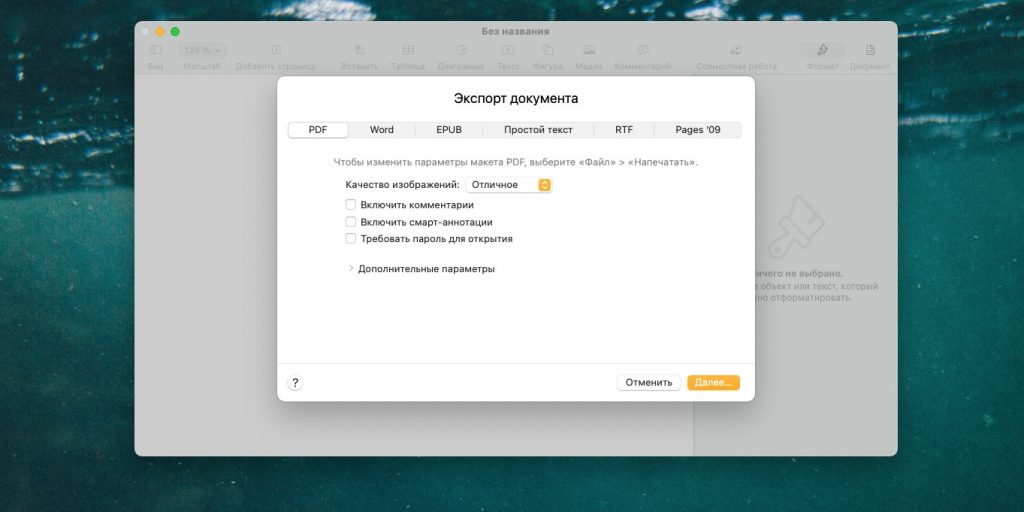
Task: Switch to the EPUB export tab
Action: (x=449, y=130)
